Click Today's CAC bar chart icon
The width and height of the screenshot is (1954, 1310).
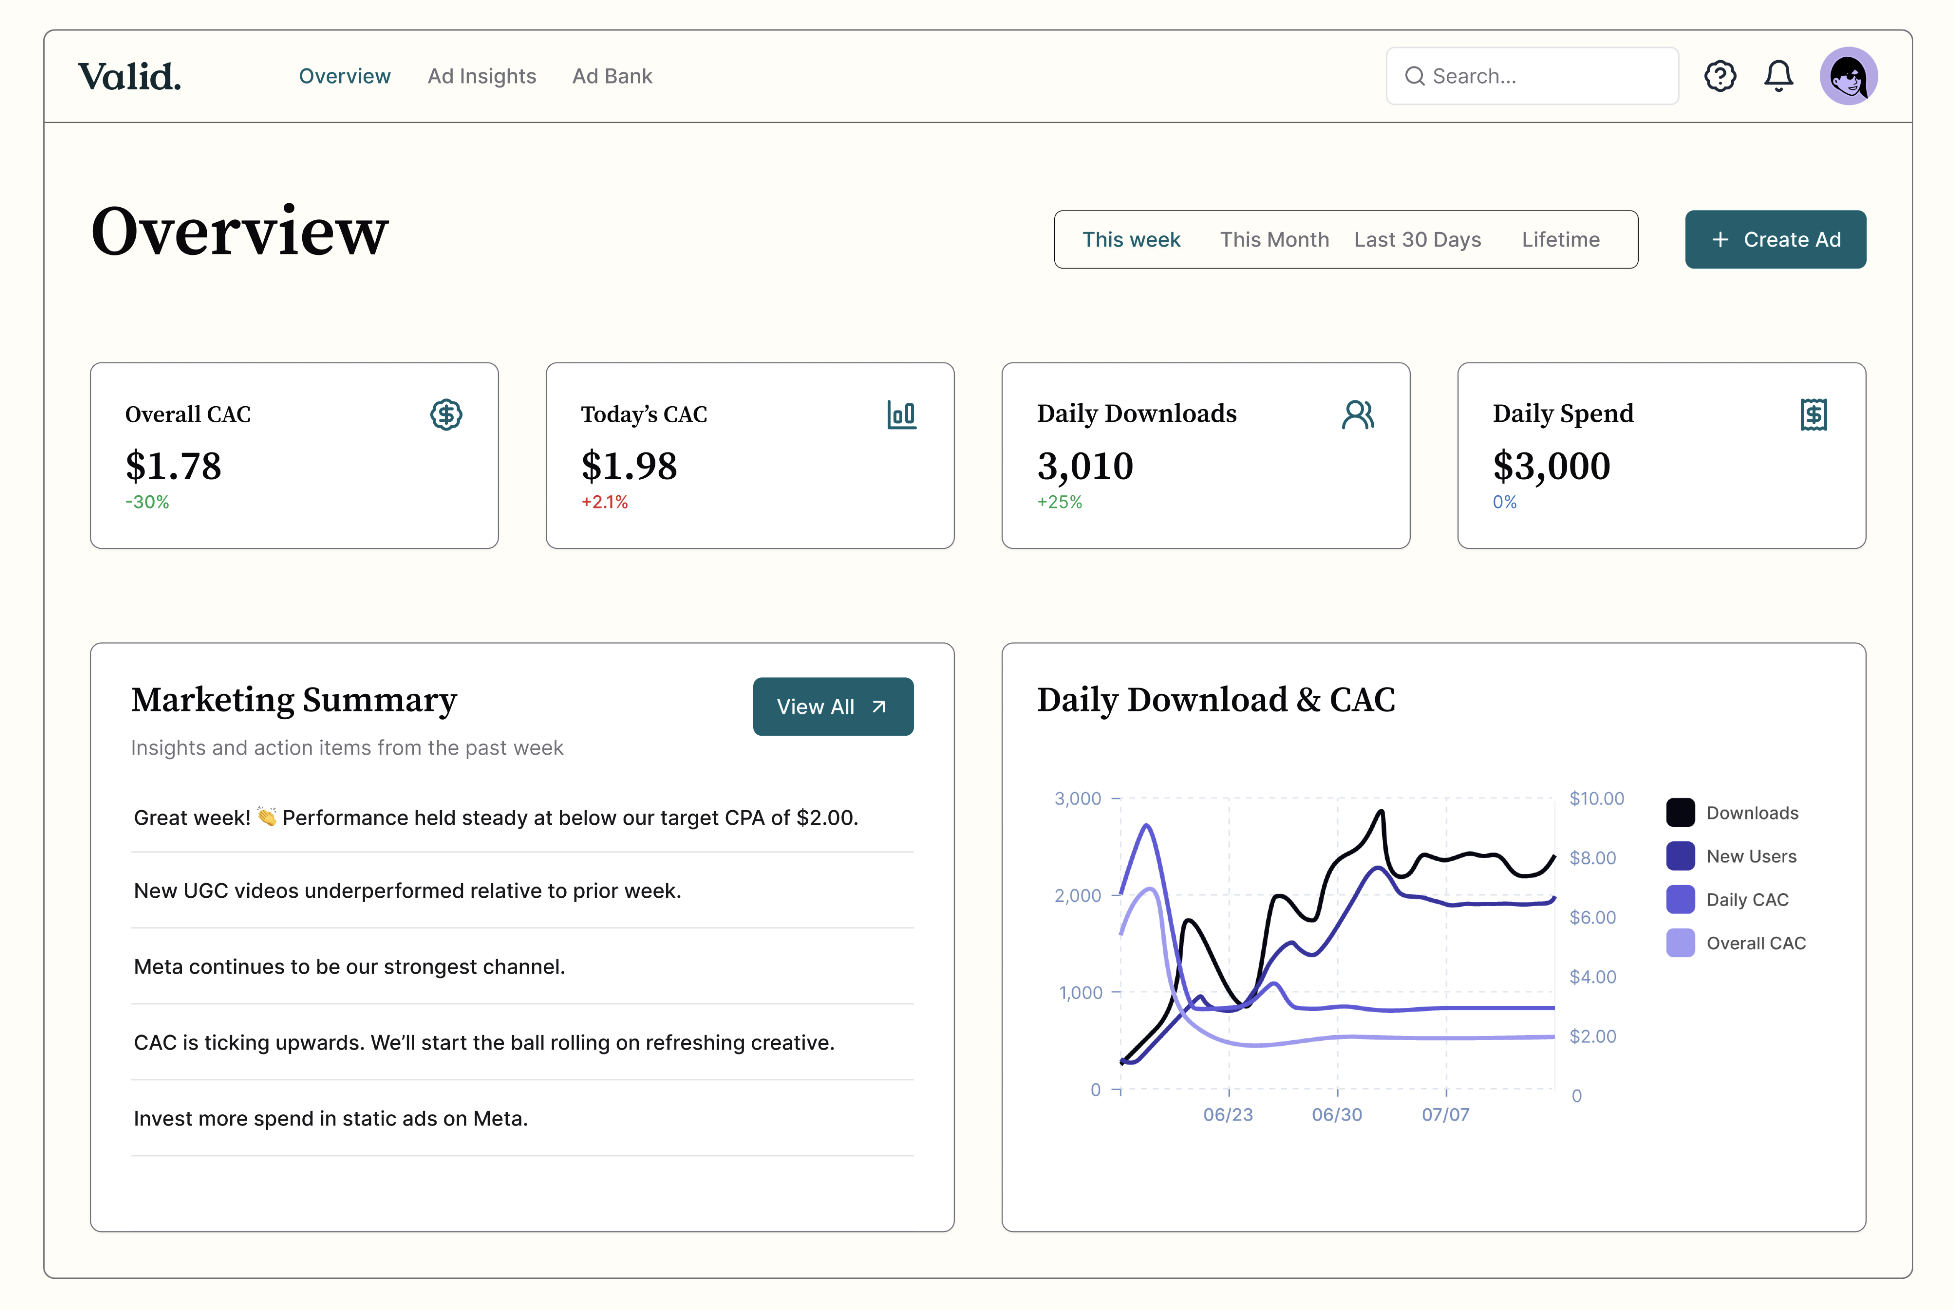click(901, 414)
